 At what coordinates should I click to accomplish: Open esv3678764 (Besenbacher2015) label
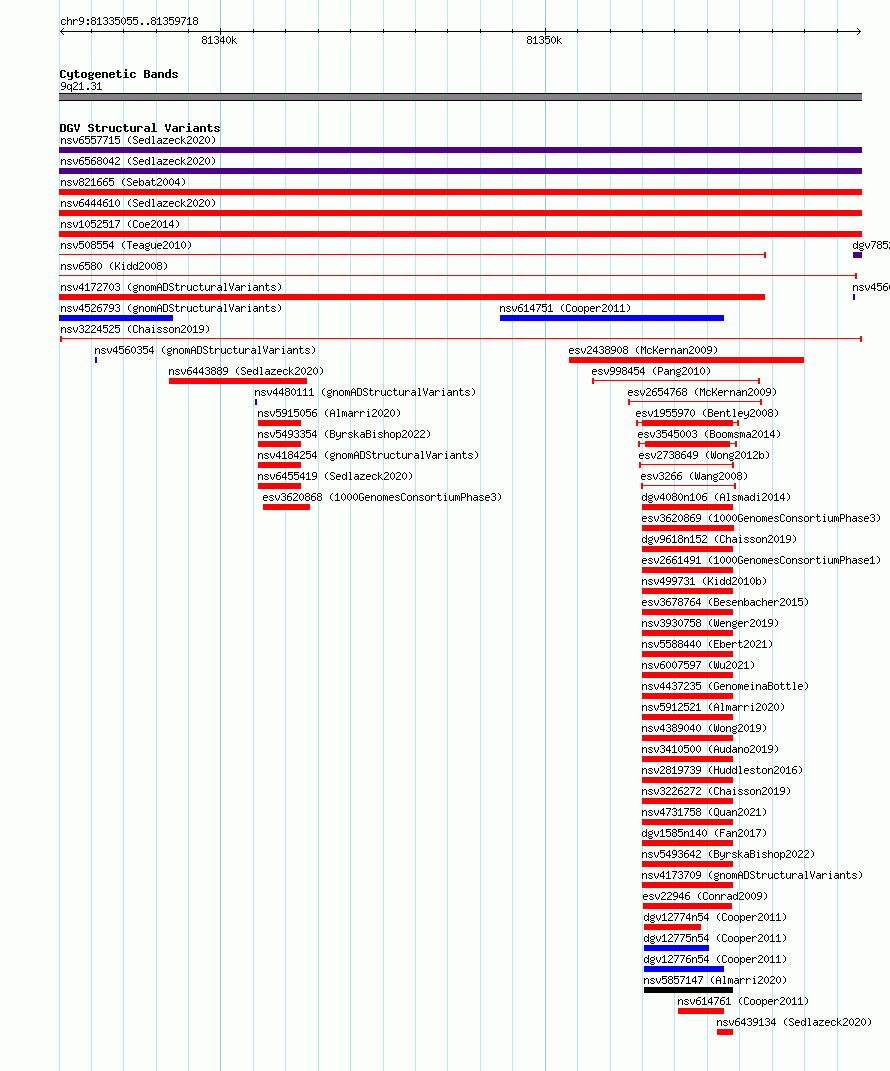725,602
